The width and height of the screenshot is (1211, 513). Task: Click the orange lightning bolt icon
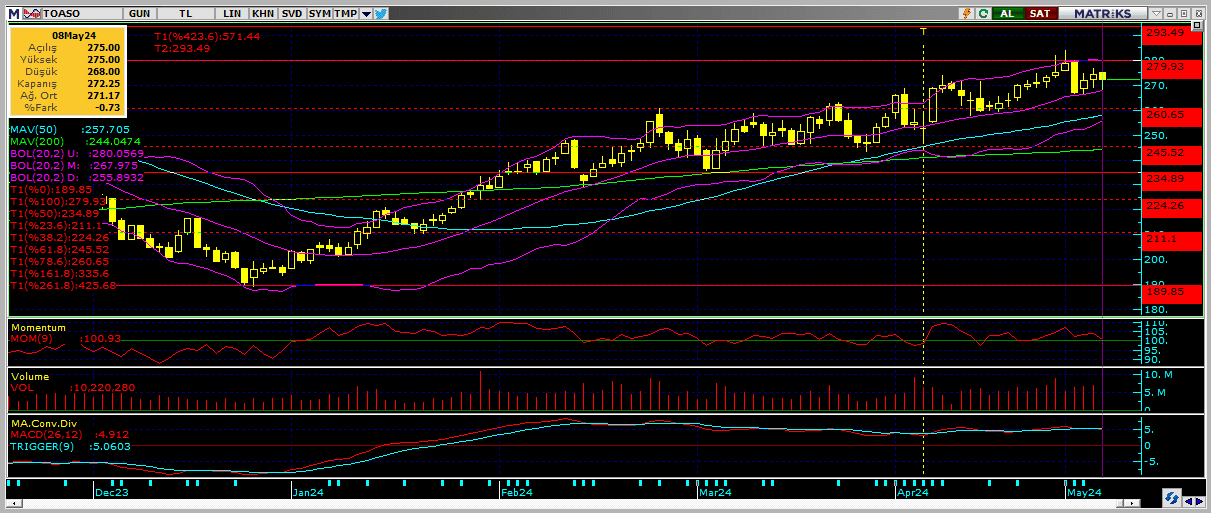(966, 13)
